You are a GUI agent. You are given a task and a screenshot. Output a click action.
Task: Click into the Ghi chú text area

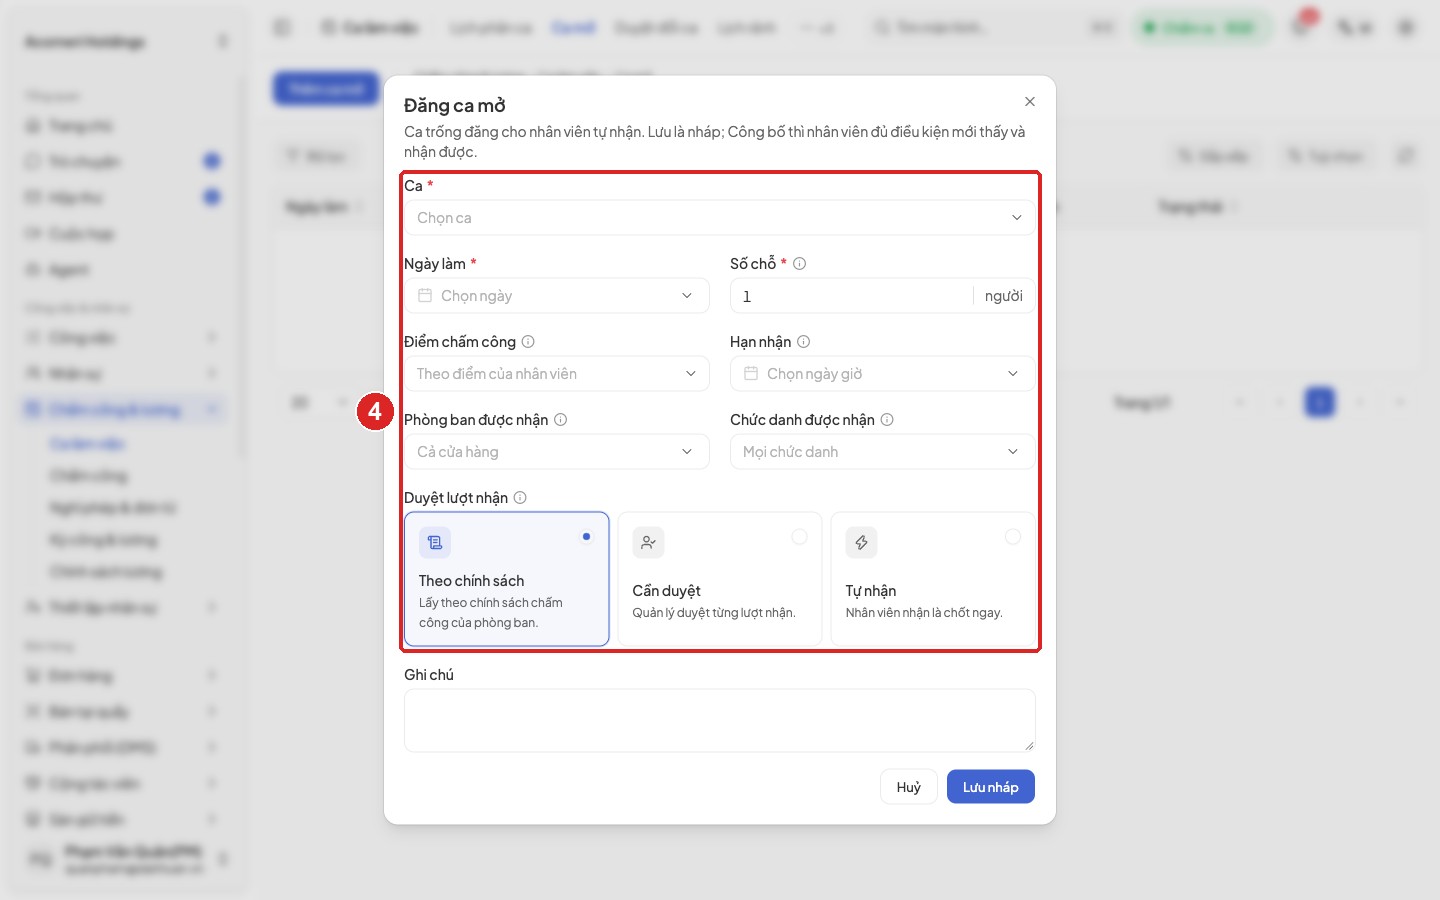point(720,720)
